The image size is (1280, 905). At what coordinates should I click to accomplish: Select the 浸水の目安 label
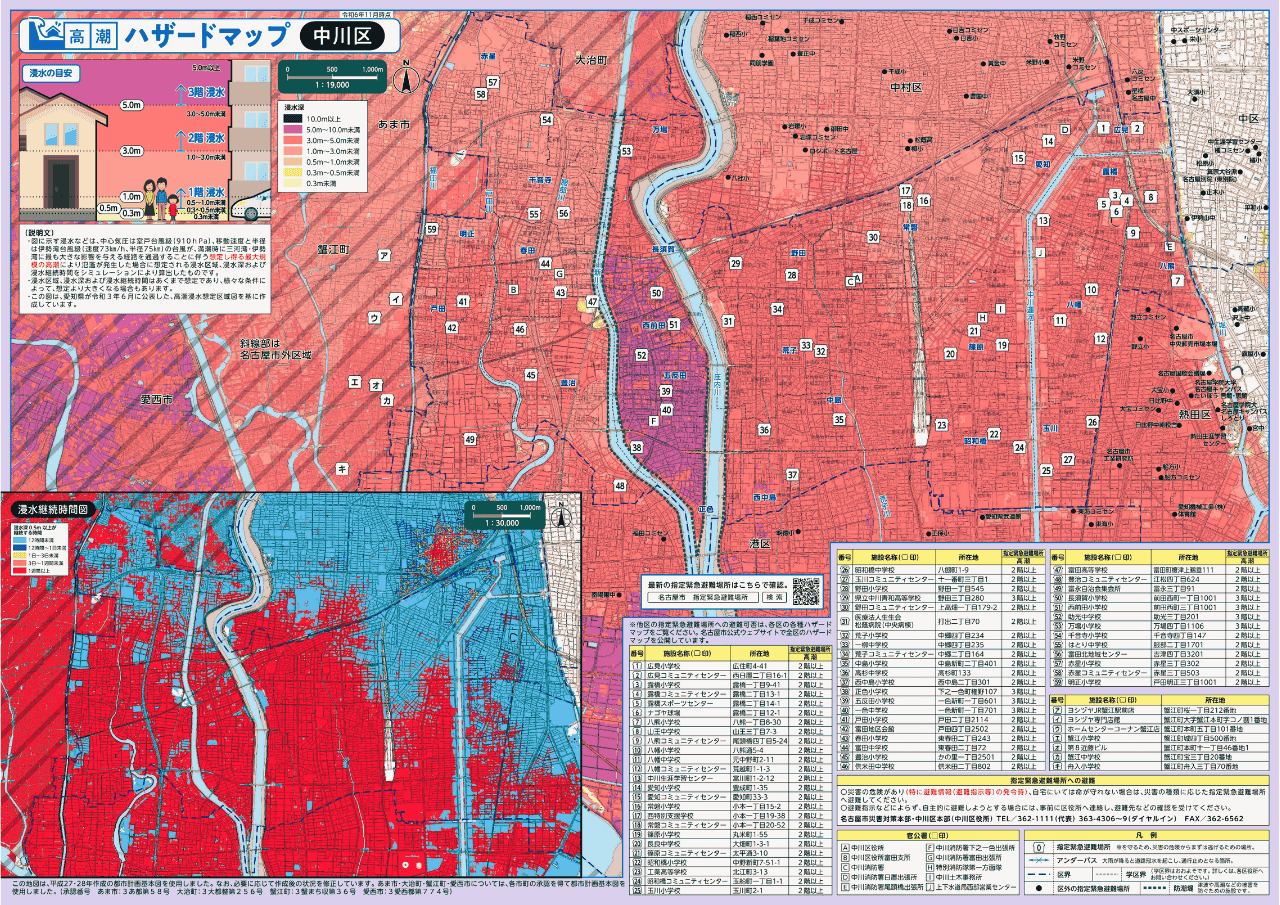coord(50,73)
